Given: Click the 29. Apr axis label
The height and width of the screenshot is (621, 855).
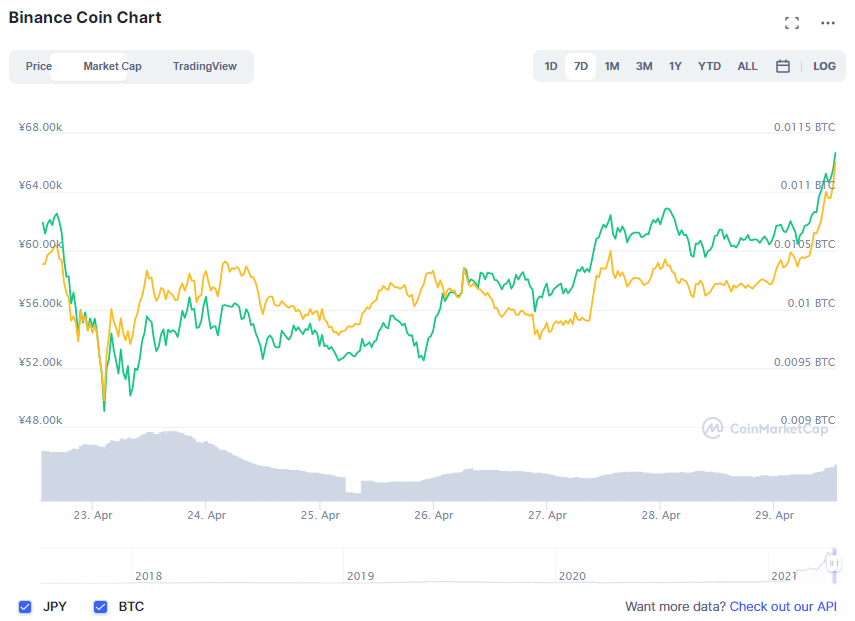Looking at the screenshot, I should pyautogui.click(x=774, y=515).
